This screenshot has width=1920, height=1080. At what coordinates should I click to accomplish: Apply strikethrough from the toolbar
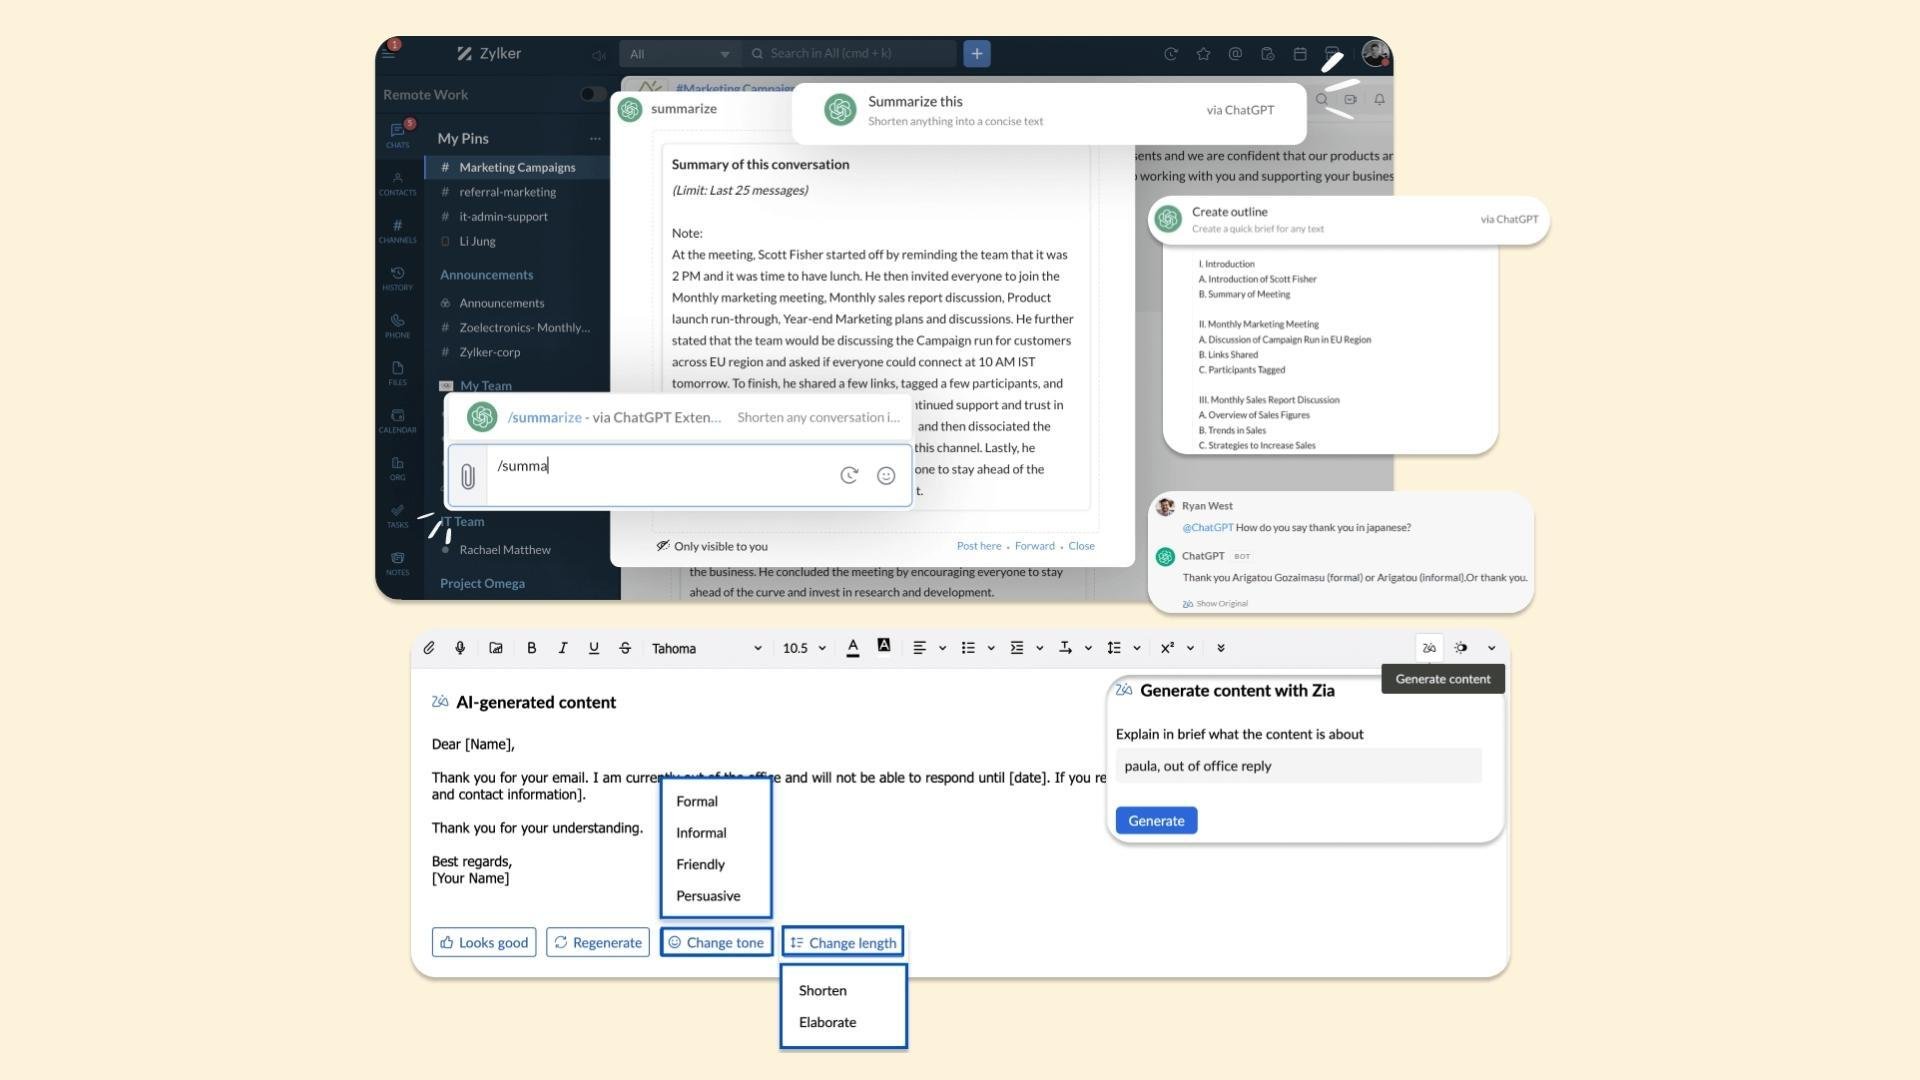[625, 648]
